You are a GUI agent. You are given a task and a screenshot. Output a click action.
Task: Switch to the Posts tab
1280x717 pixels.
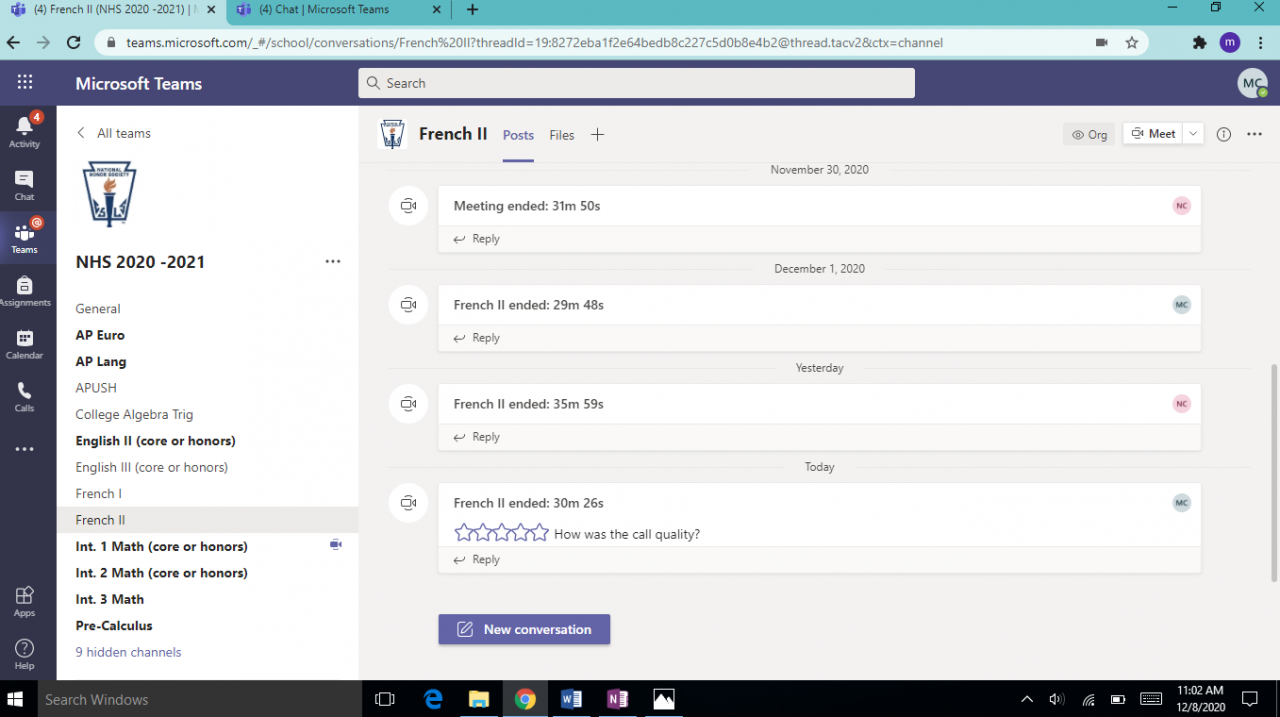[518, 135]
